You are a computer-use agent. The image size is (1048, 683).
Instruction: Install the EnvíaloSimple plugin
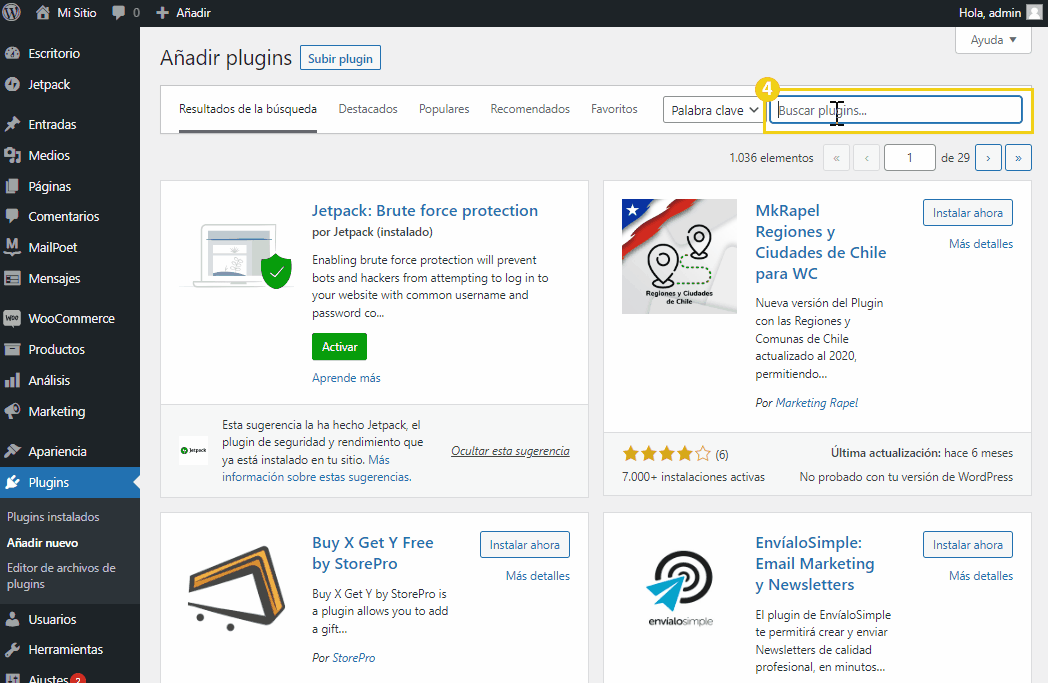968,545
